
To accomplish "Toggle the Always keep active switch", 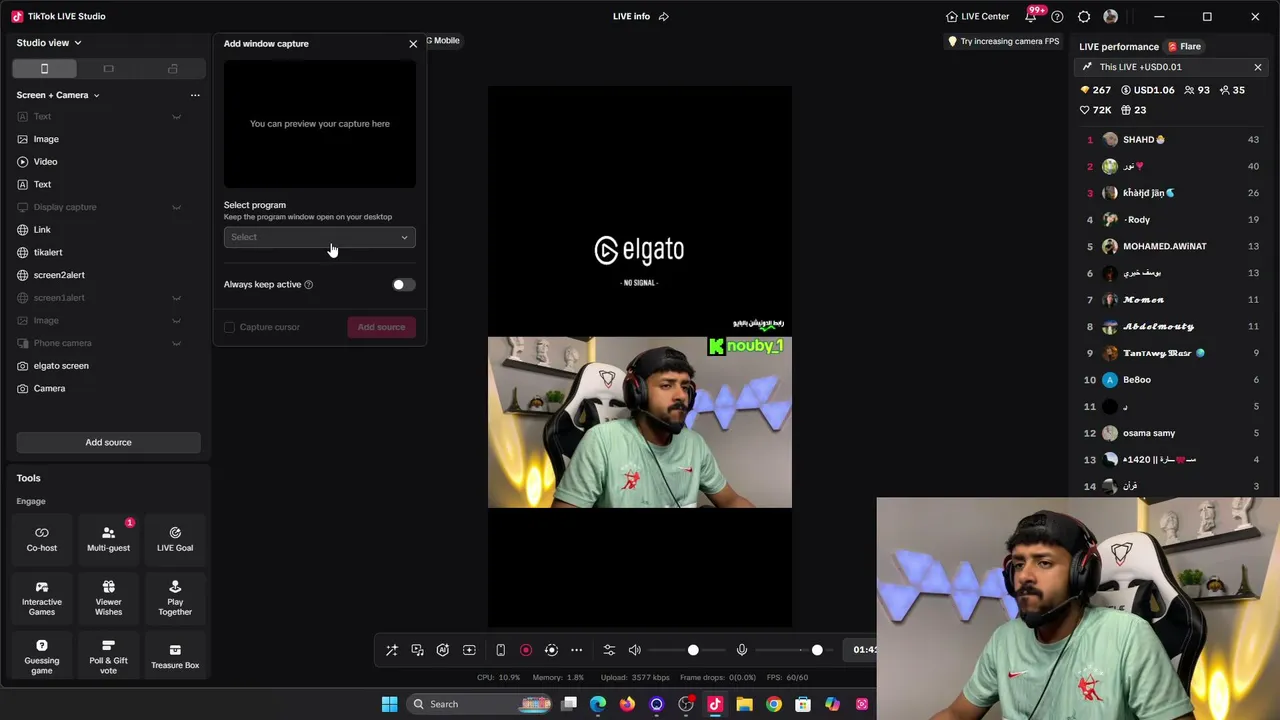I will (x=403, y=285).
